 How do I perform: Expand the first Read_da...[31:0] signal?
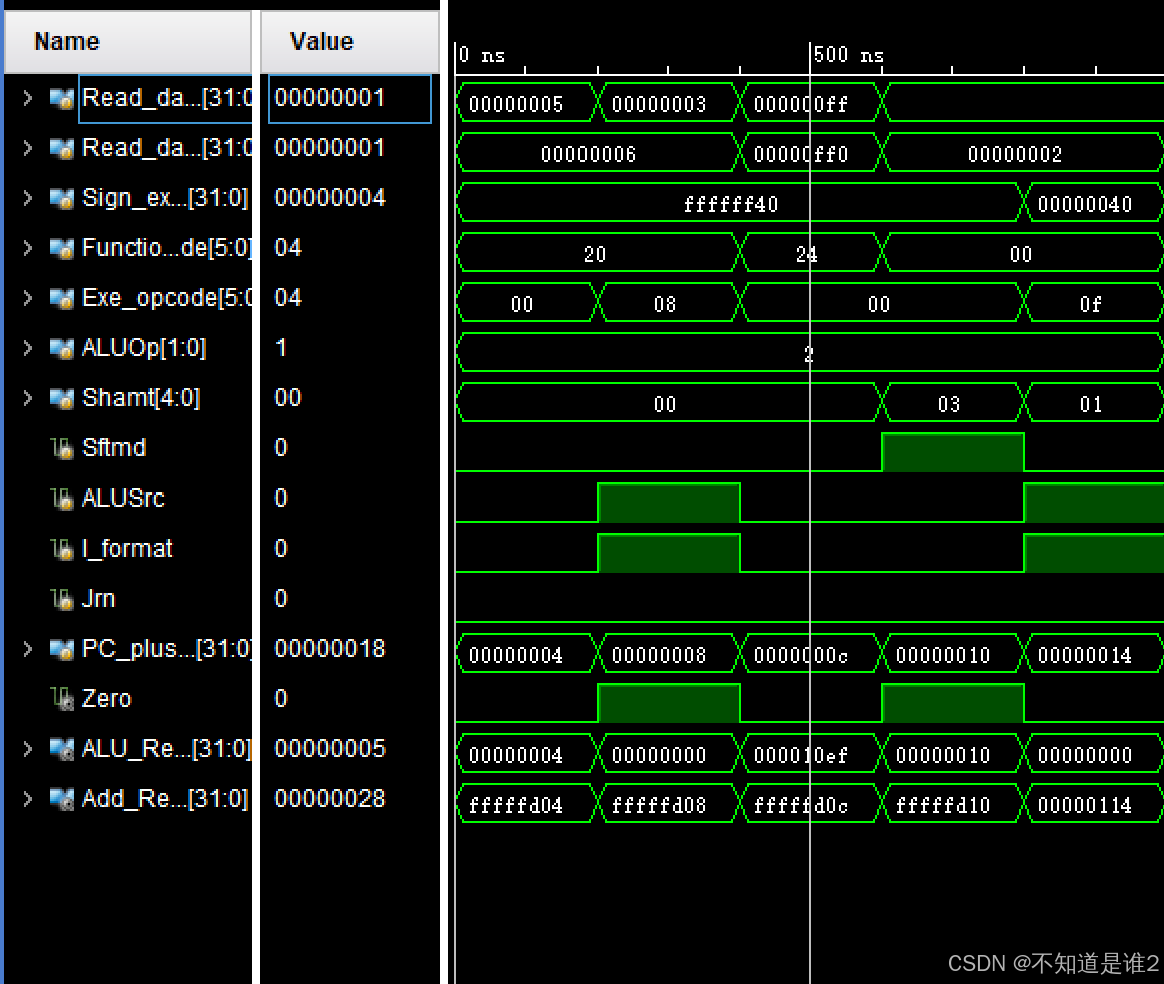click(25, 97)
